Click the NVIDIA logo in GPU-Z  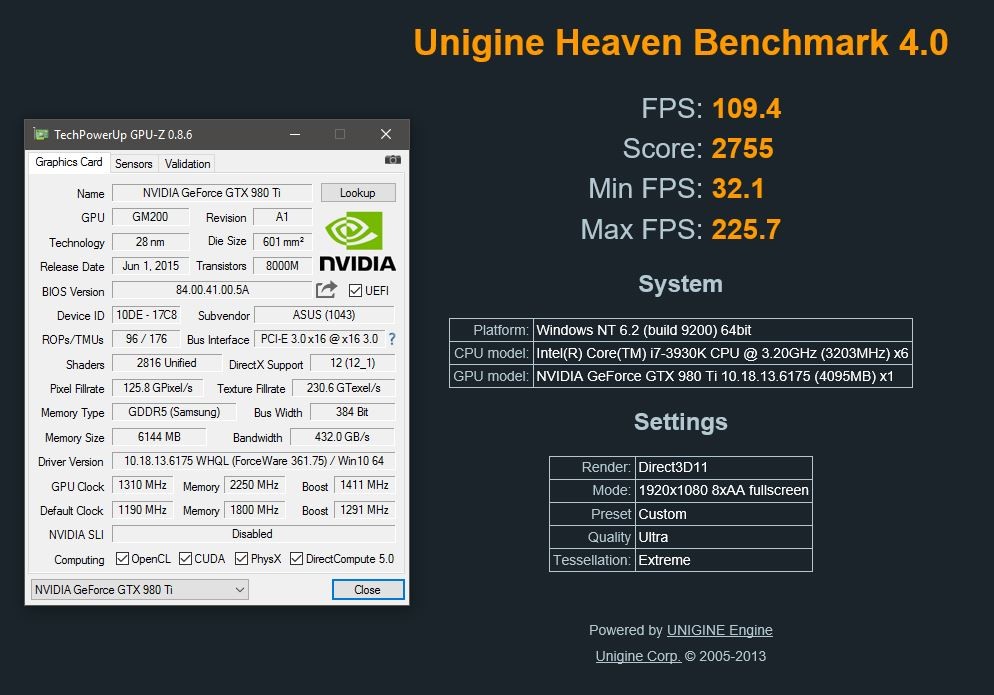pyautogui.click(x=358, y=242)
